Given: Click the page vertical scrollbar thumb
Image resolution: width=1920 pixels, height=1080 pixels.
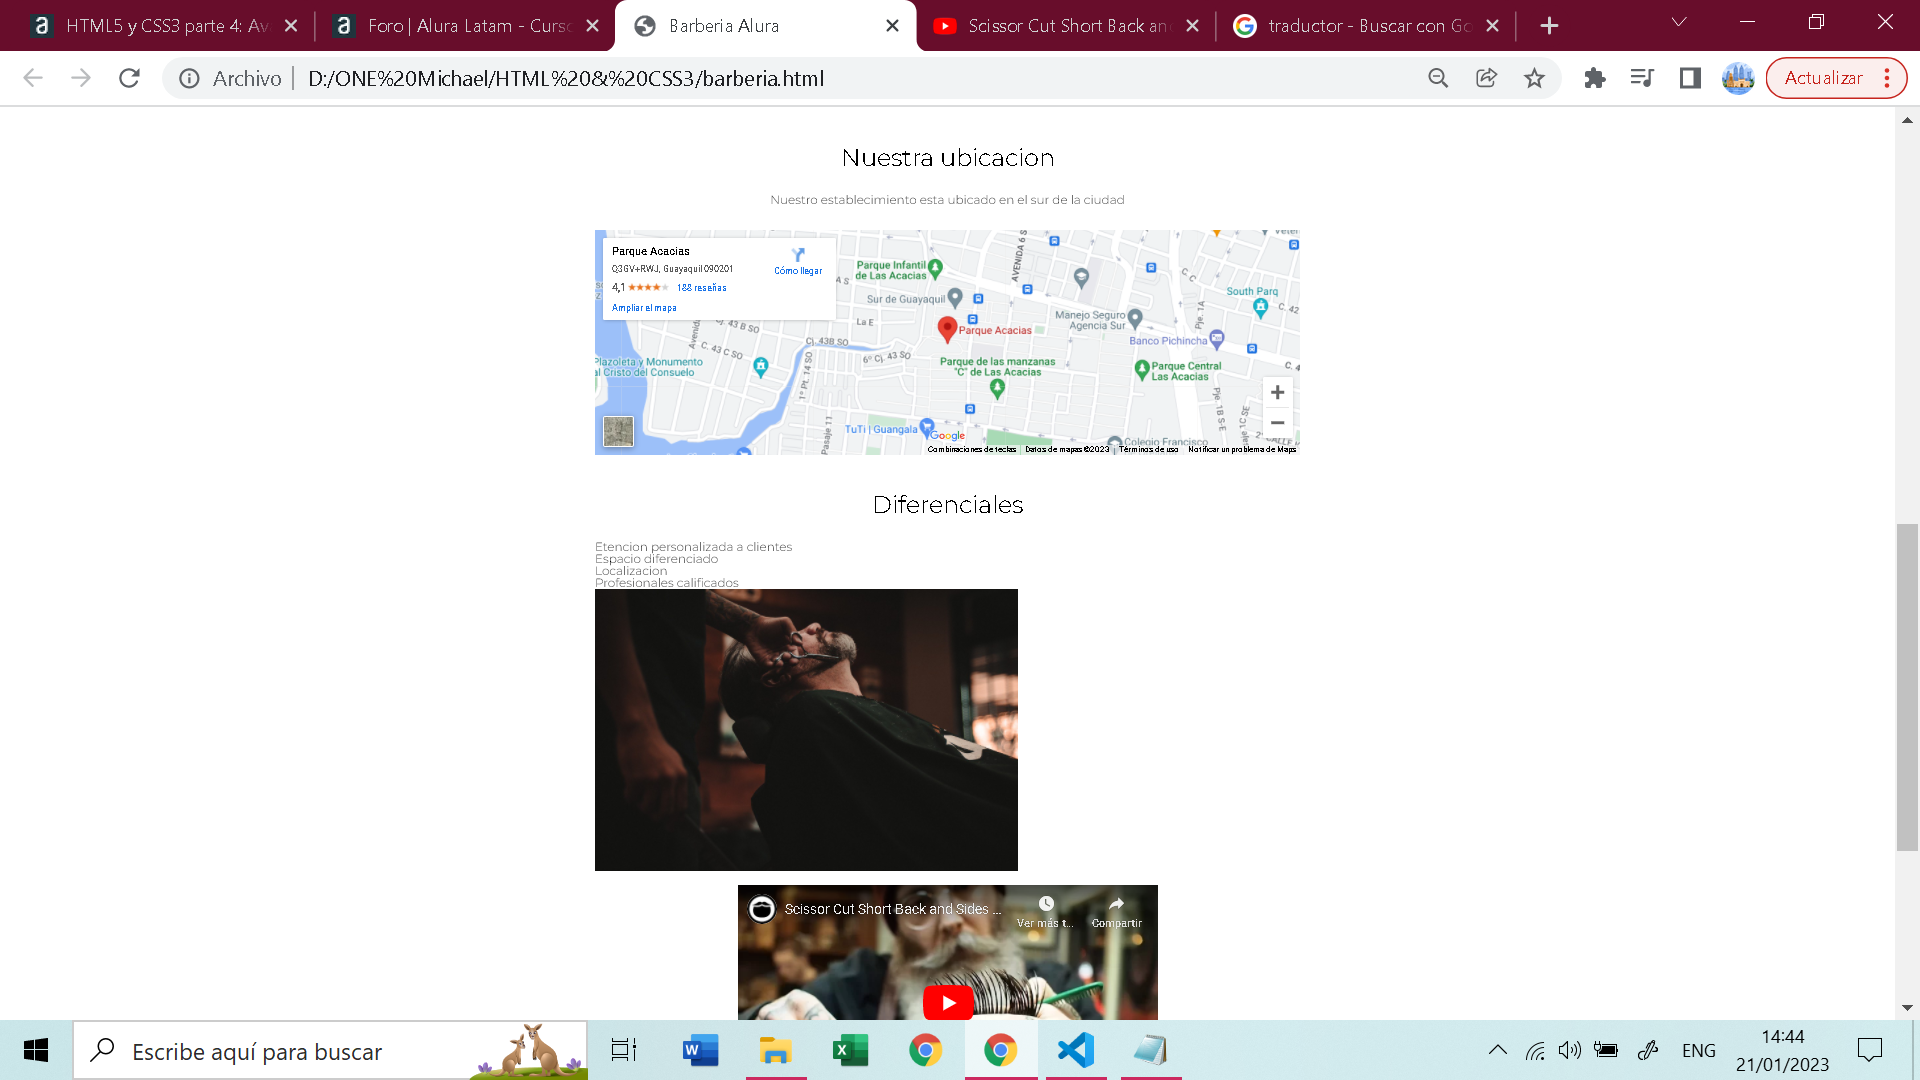Looking at the screenshot, I should point(1907,687).
